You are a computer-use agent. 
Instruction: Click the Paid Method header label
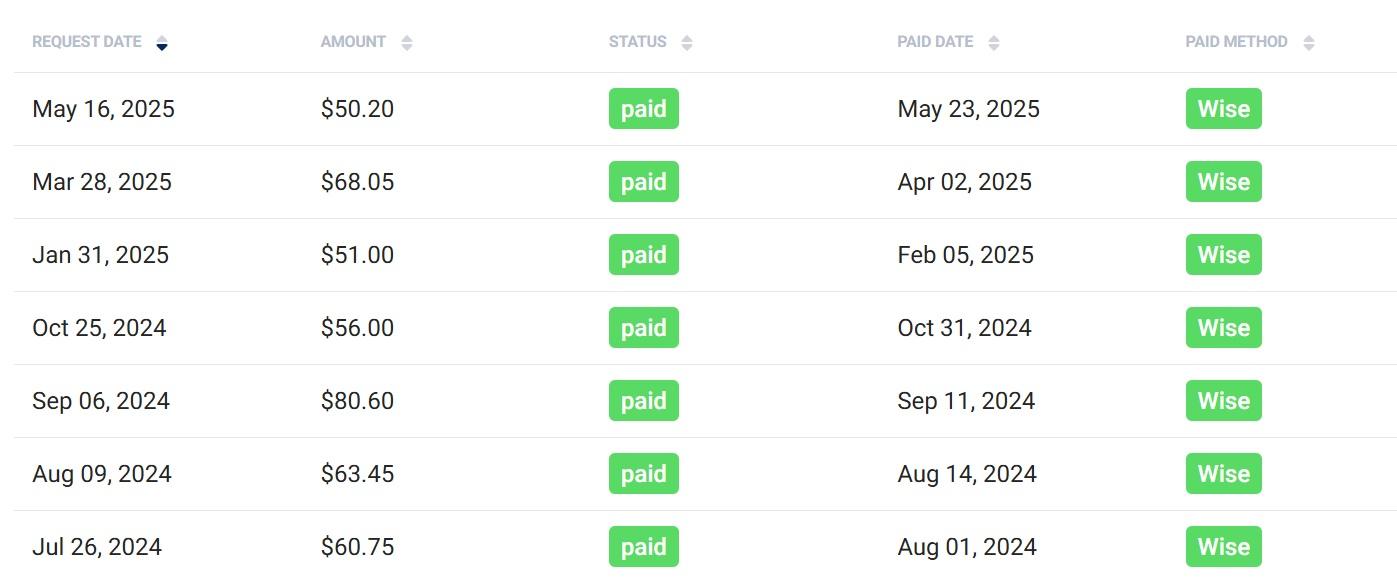[1237, 42]
